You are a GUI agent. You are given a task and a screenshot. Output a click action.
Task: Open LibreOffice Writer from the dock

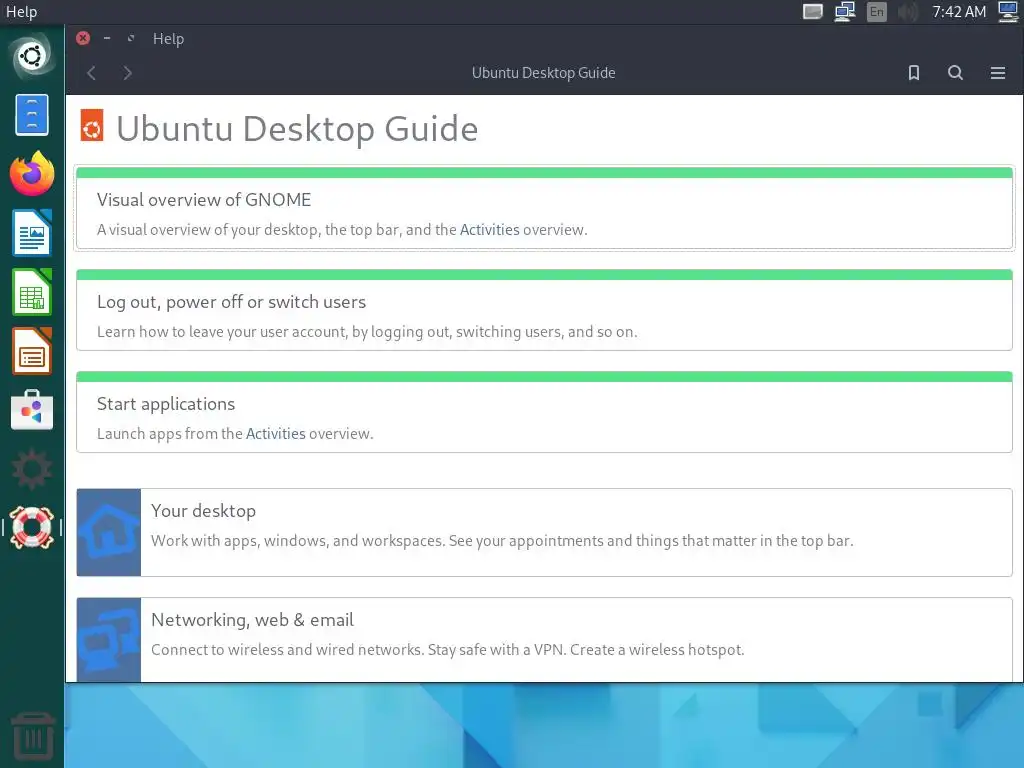click(x=32, y=232)
